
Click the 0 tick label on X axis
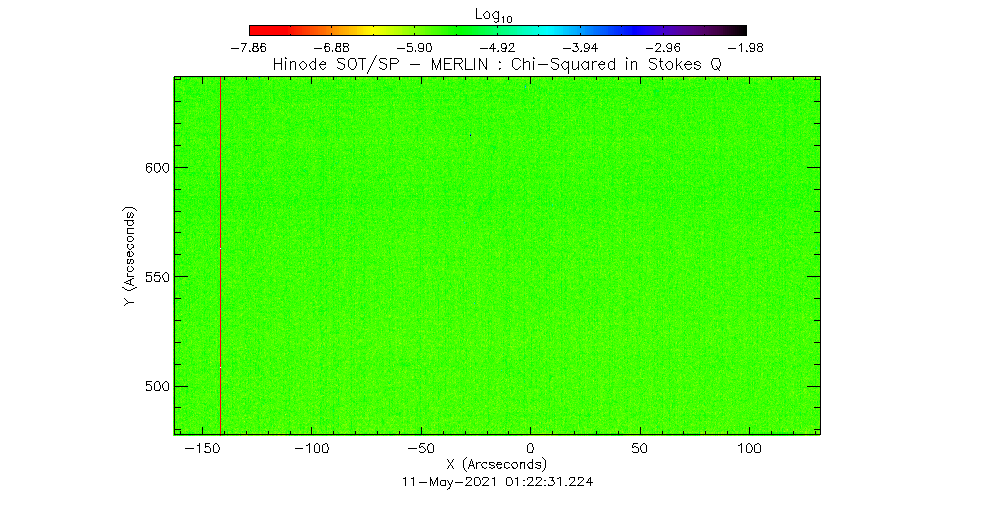coord(530,449)
